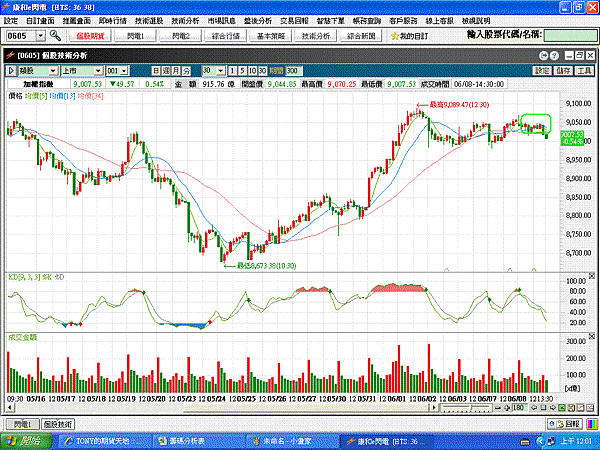Click the green chart icon in bottom bar
This screenshot has height=450, width=600.
coord(562,408)
